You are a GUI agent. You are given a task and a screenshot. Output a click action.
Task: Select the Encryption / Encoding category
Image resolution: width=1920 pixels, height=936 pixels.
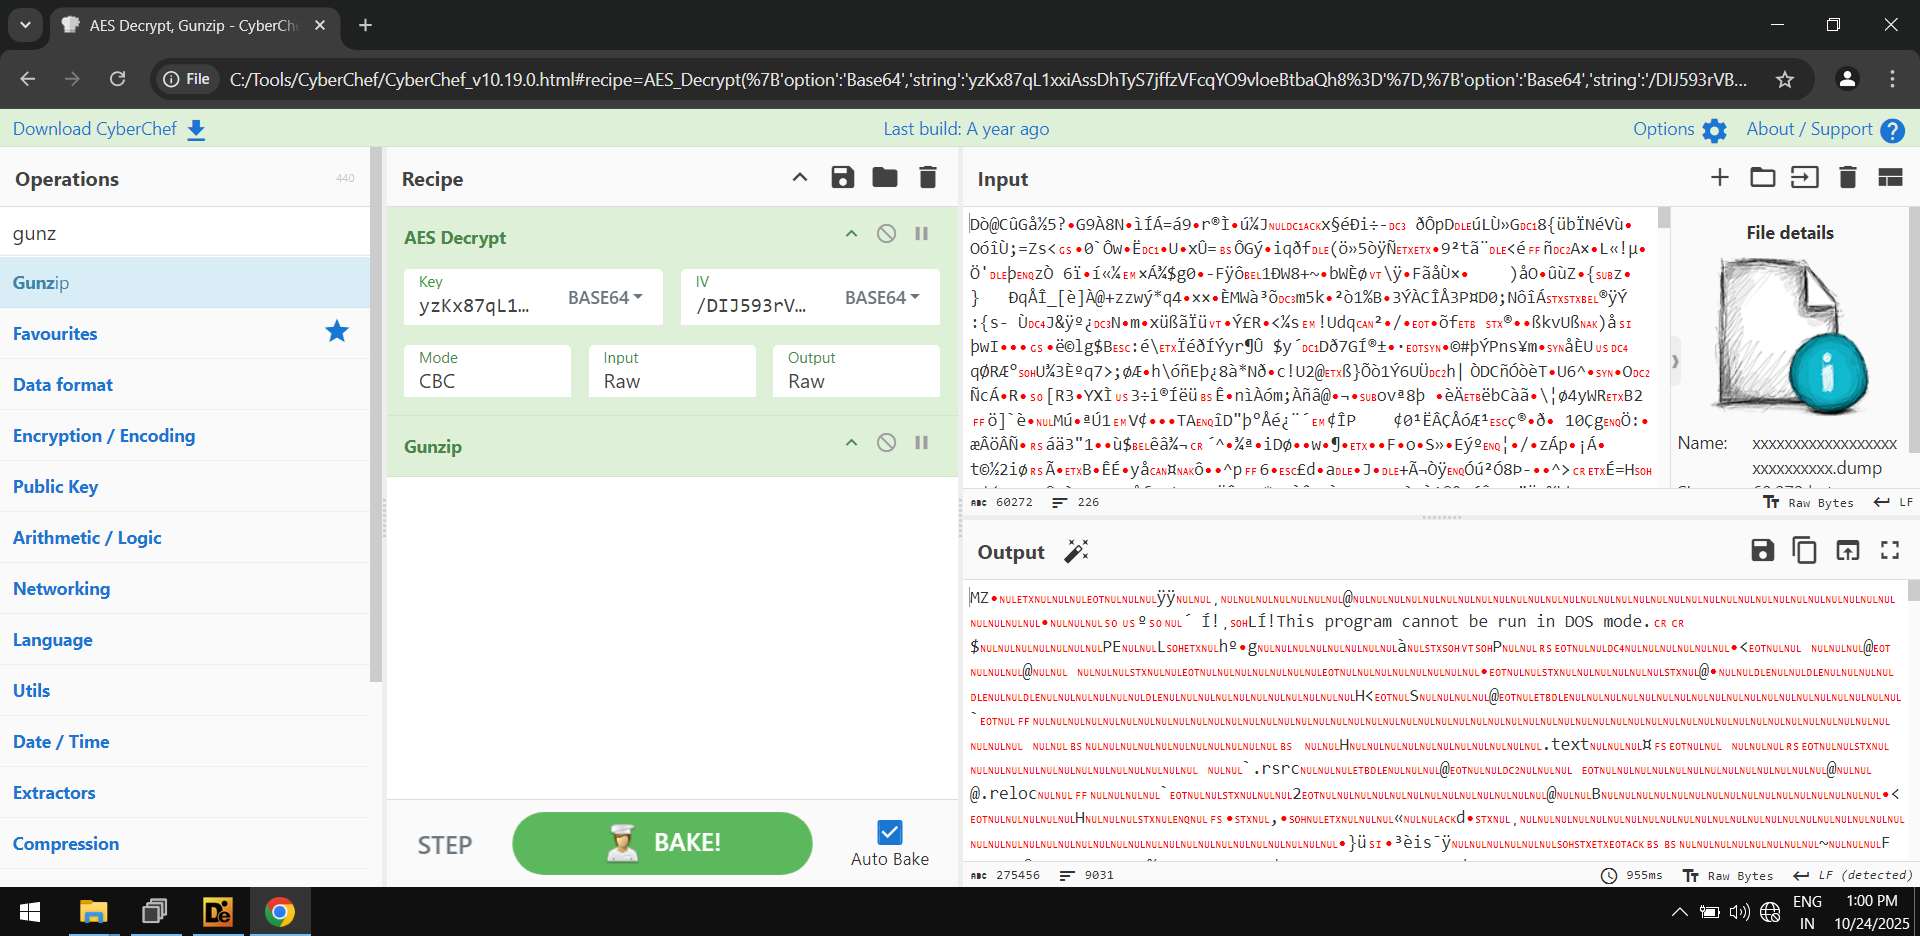(104, 435)
